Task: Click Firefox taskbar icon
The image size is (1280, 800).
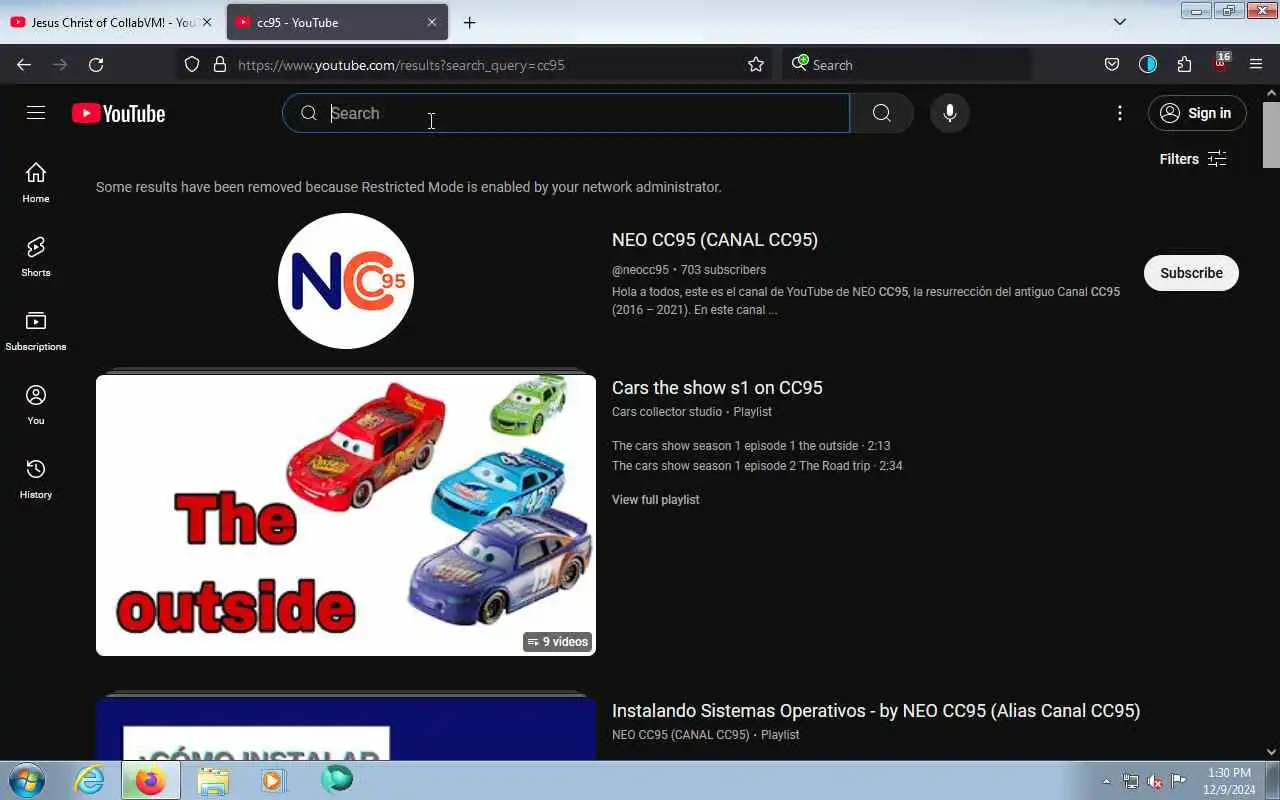Action: click(150, 780)
